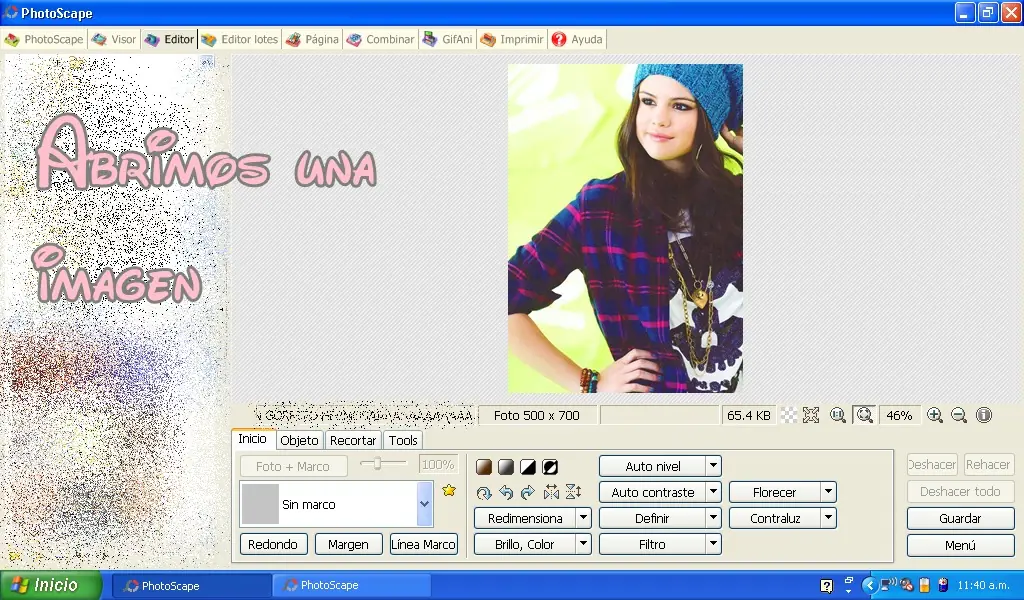Expand the Definir dropdown arrow
1024x600 pixels.
click(x=713, y=518)
